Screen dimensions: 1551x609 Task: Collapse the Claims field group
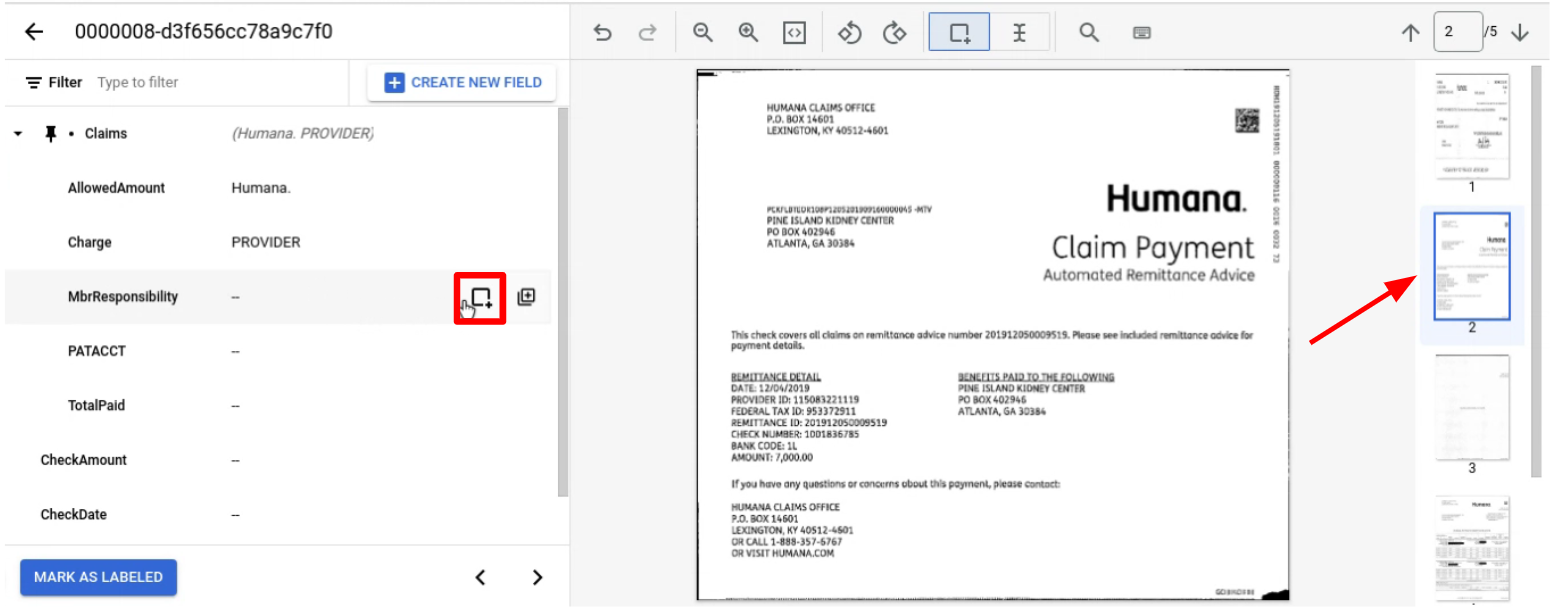tap(18, 134)
